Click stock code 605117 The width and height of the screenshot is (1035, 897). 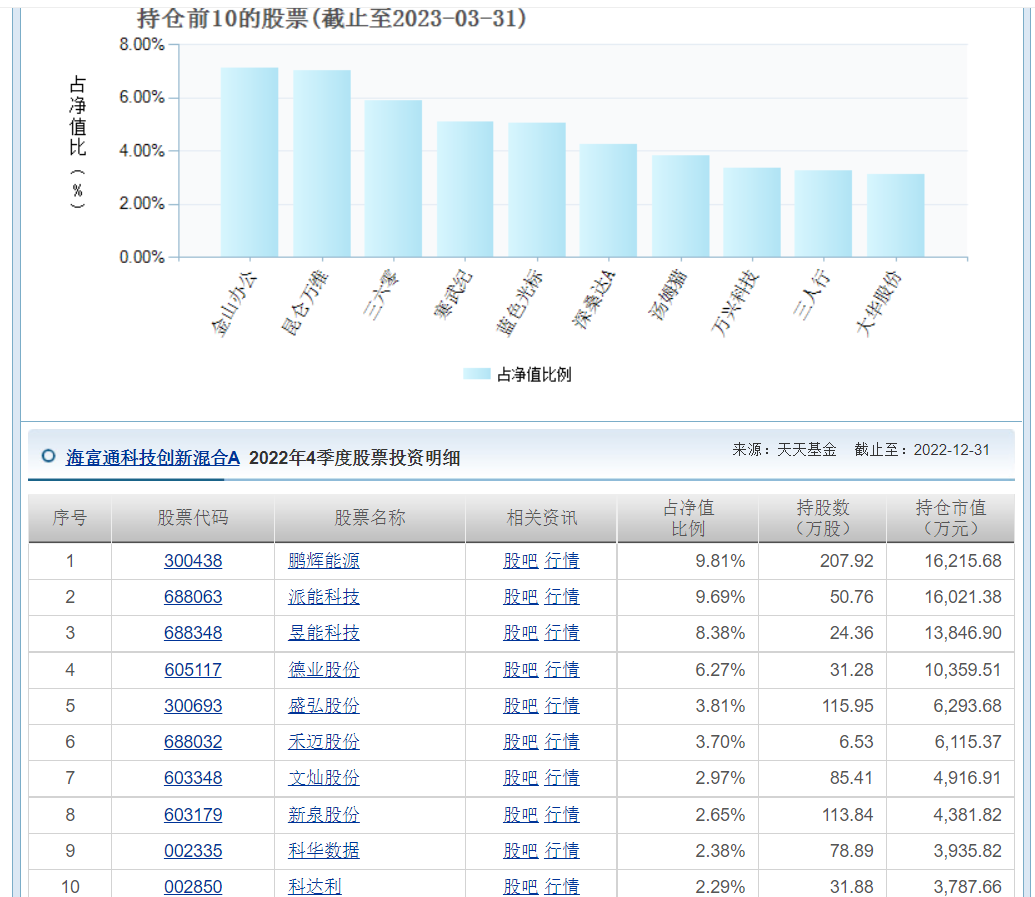point(193,670)
